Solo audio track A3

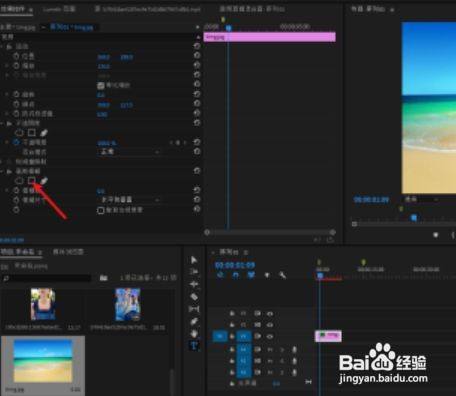[x=282, y=372]
